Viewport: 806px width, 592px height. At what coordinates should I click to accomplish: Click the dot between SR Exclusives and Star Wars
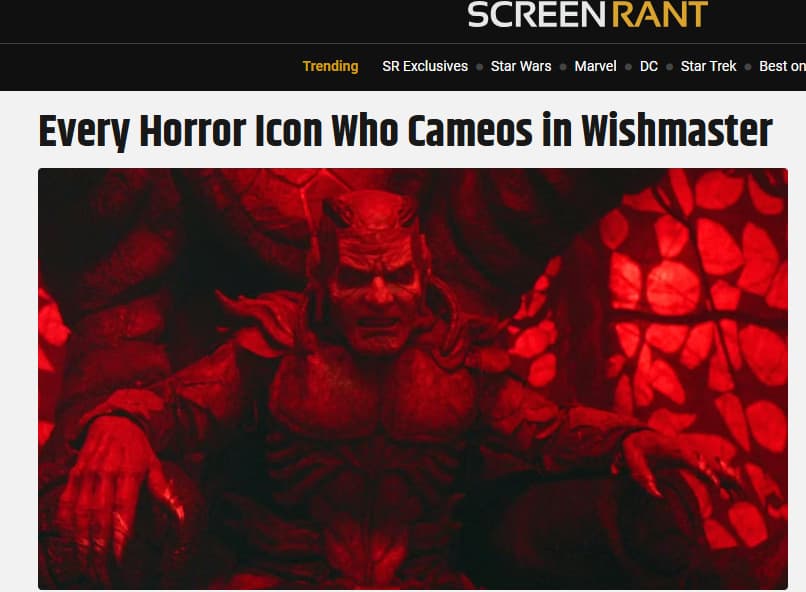pos(480,67)
